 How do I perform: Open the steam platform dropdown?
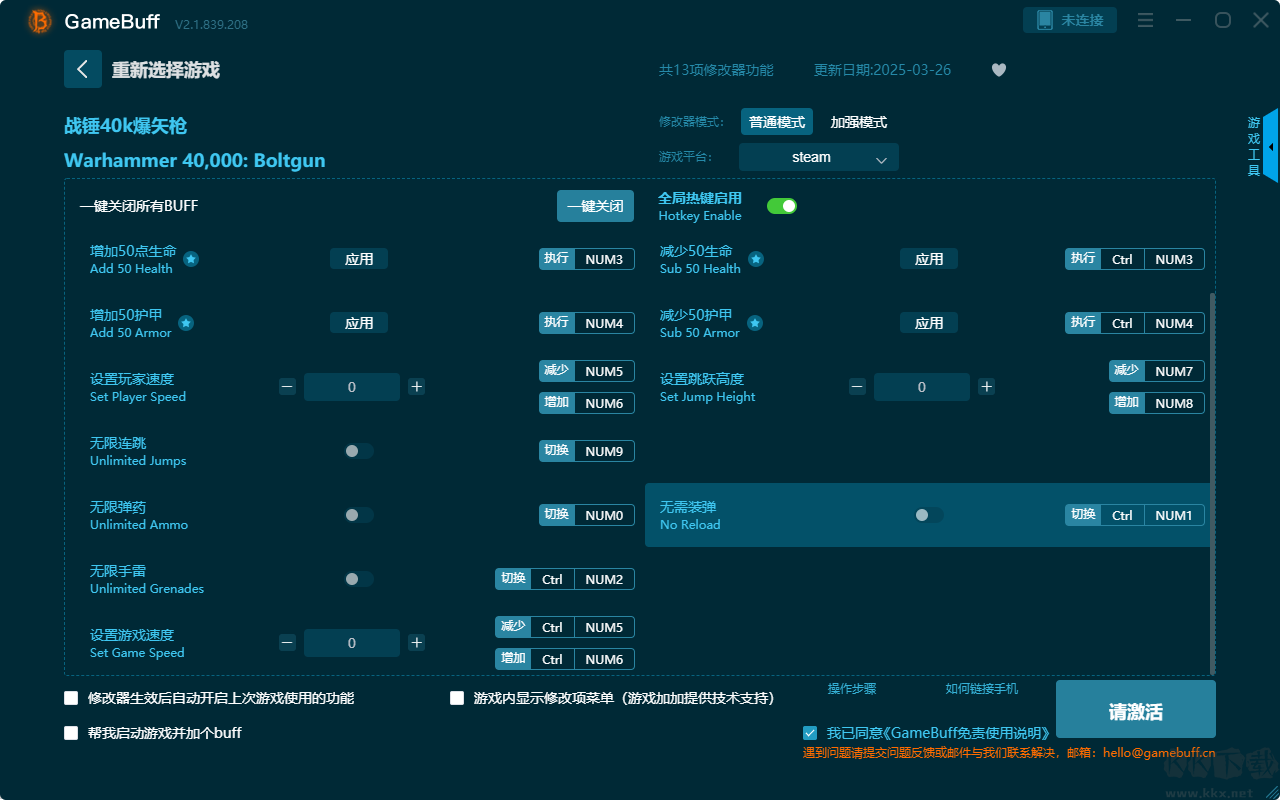coord(819,157)
